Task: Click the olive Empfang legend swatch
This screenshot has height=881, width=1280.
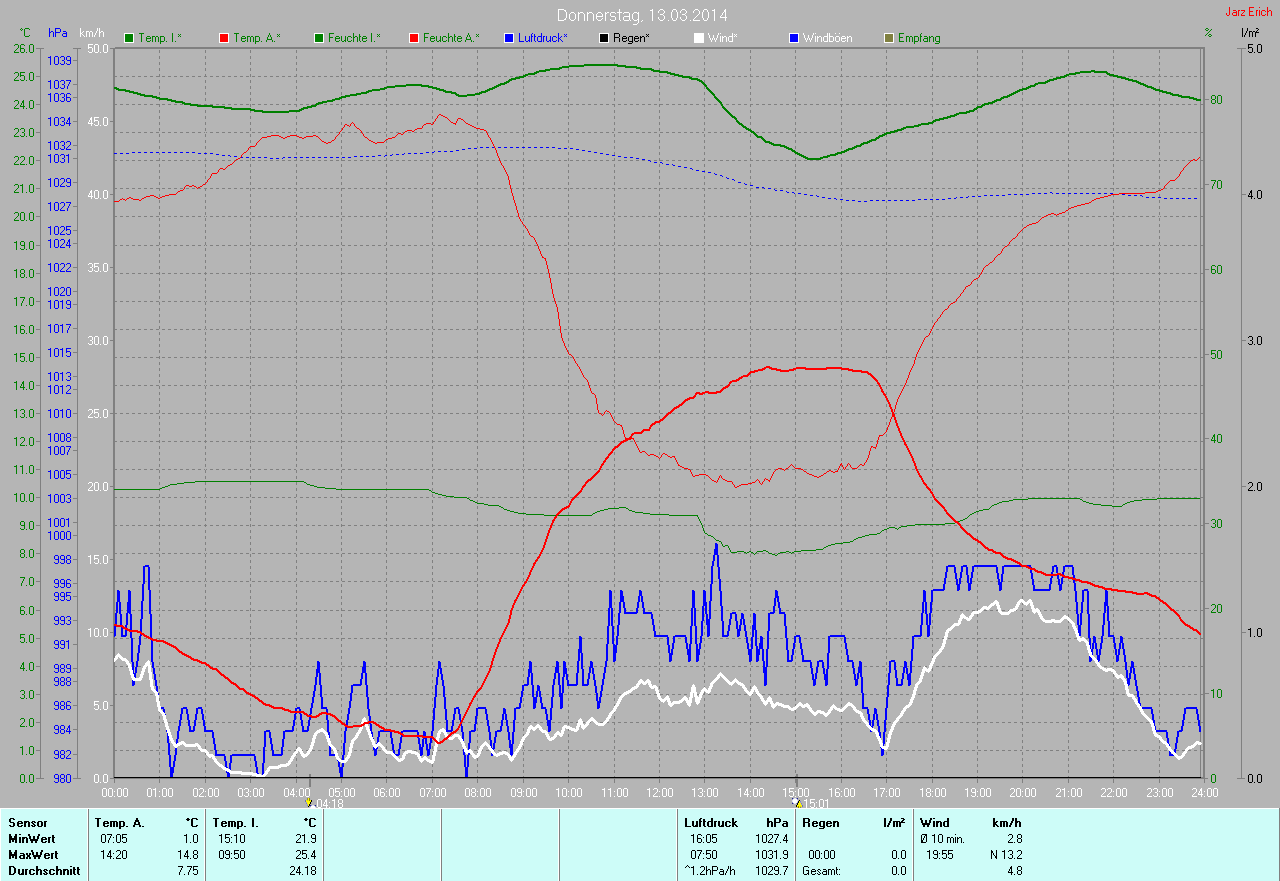Action: point(889,38)
